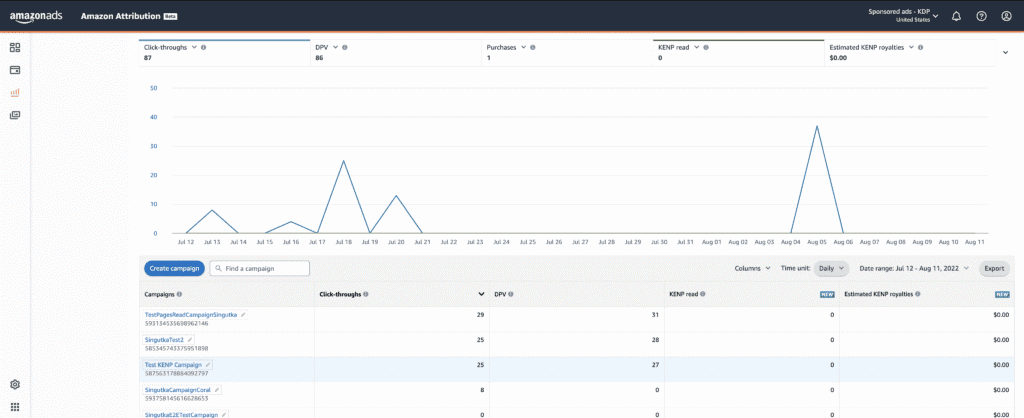Open the creative assets sidebar icon
The image size is (1024, 418).
click(15, 115)
